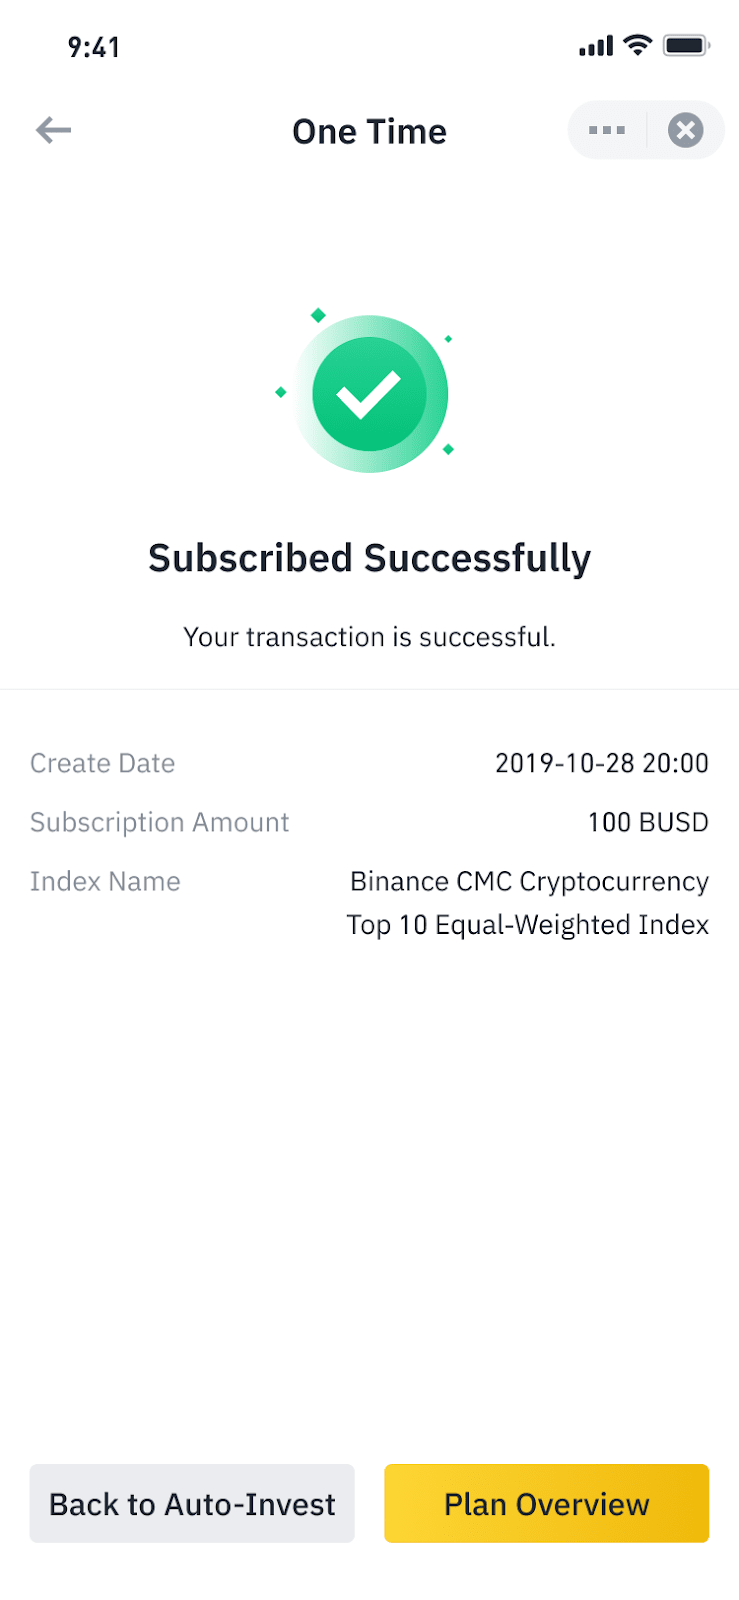Screen dimensions: 739x1600
Task: Select the Index Name label
Action: tap(106, 881)
